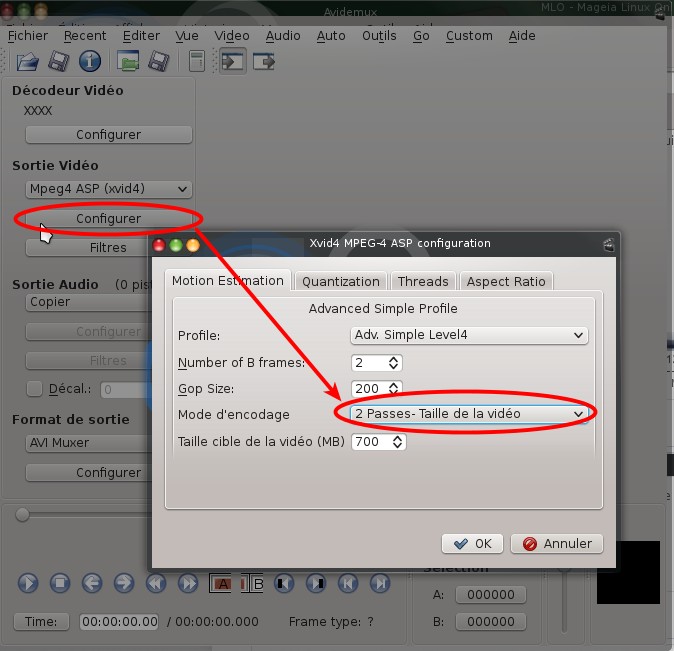The width and height of the screenshot is (674, 651).
Task: Select the output preview mode icon
Action: pyautogui.click(x=263, y=61)
